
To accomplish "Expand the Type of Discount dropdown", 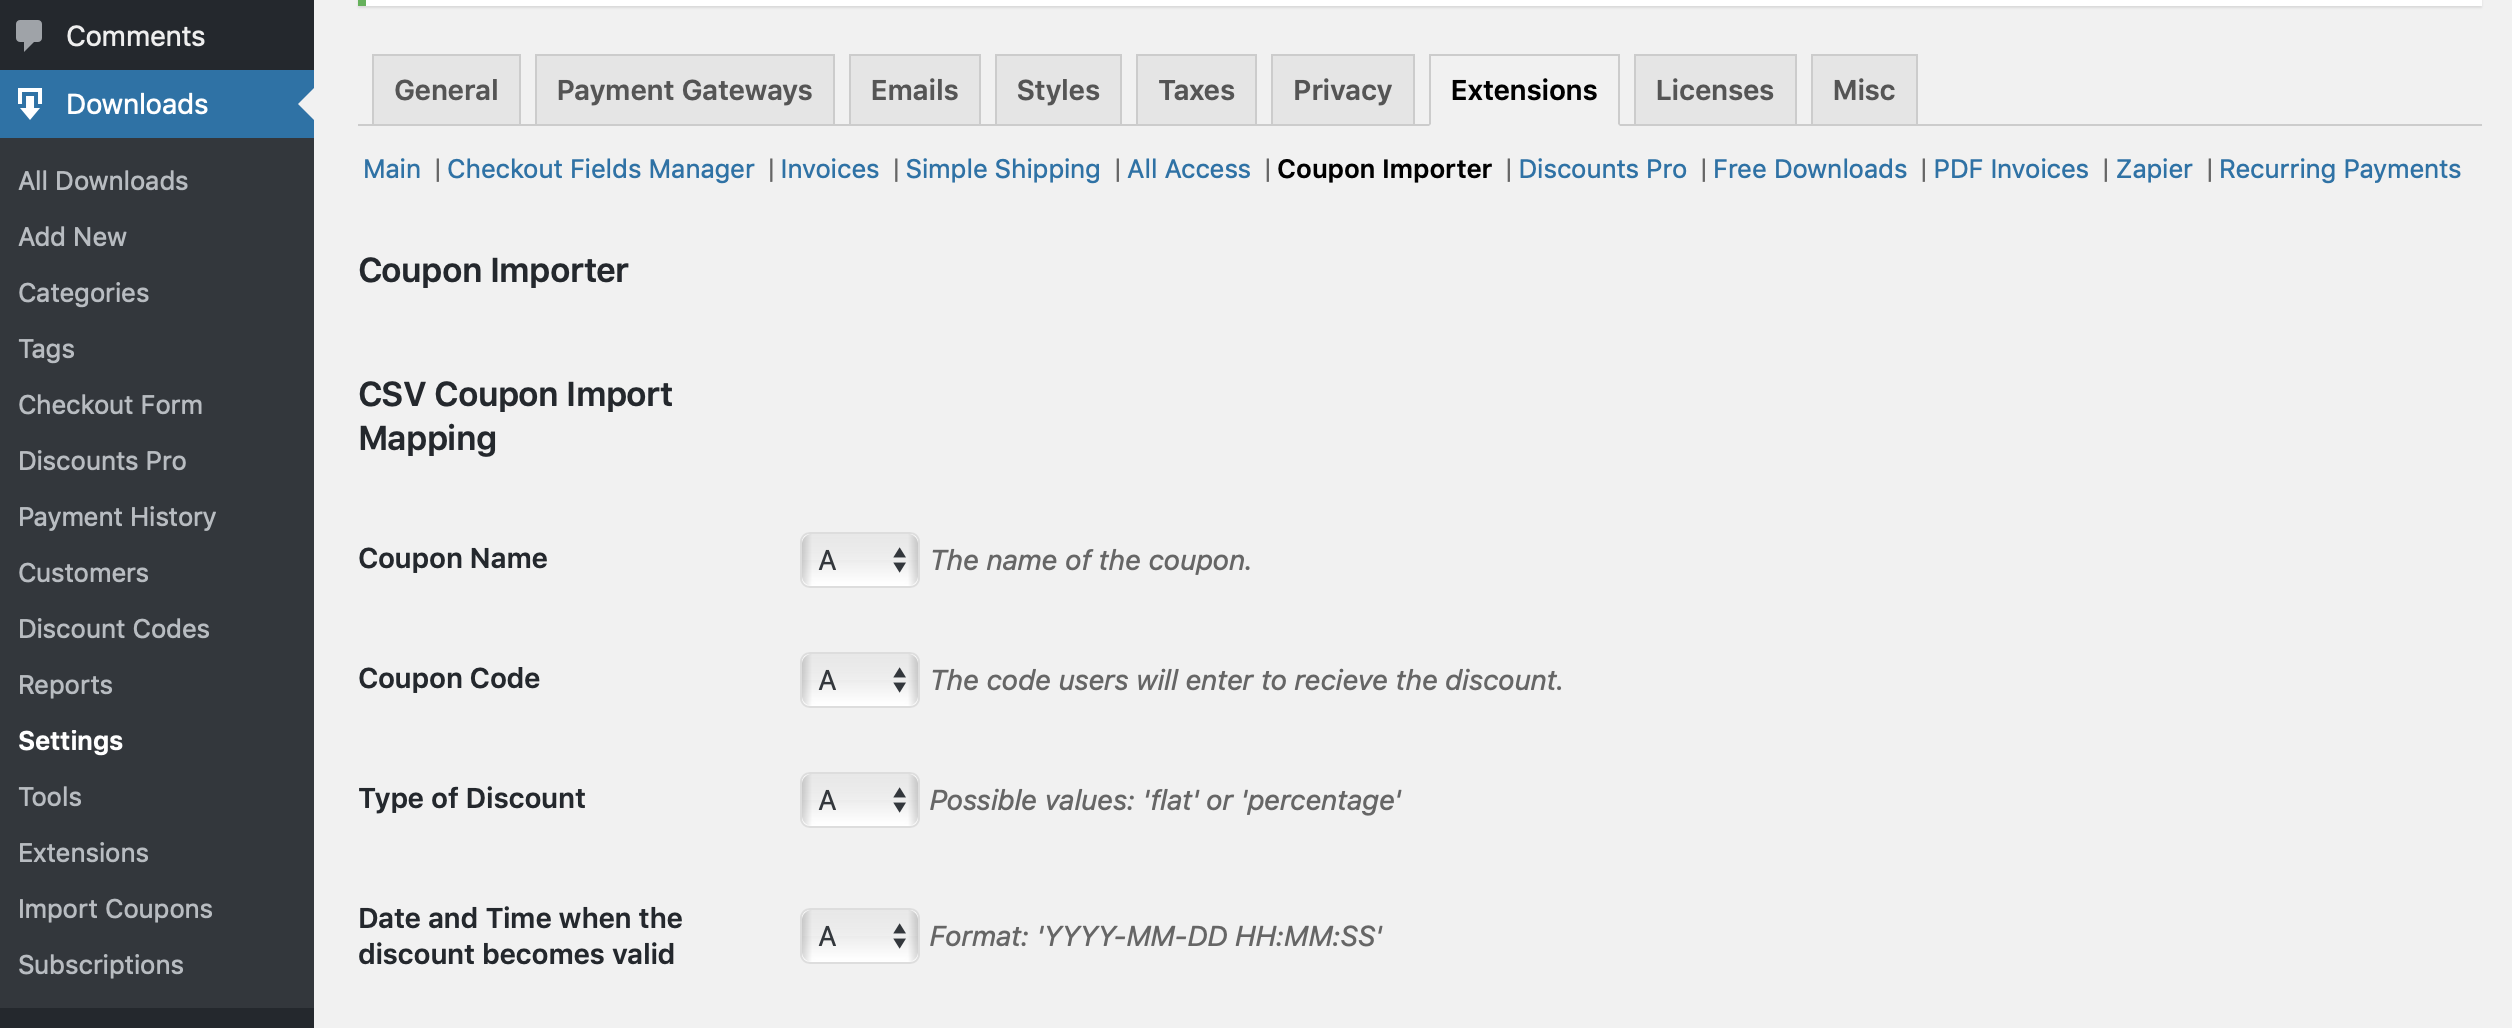I will coord(859,800).
